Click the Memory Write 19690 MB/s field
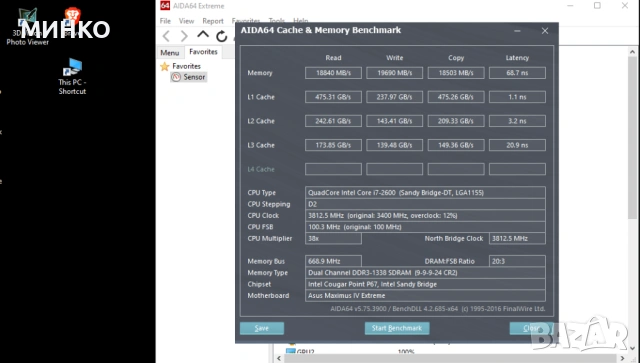Screen dimensions: 640x363 point(394,73)
